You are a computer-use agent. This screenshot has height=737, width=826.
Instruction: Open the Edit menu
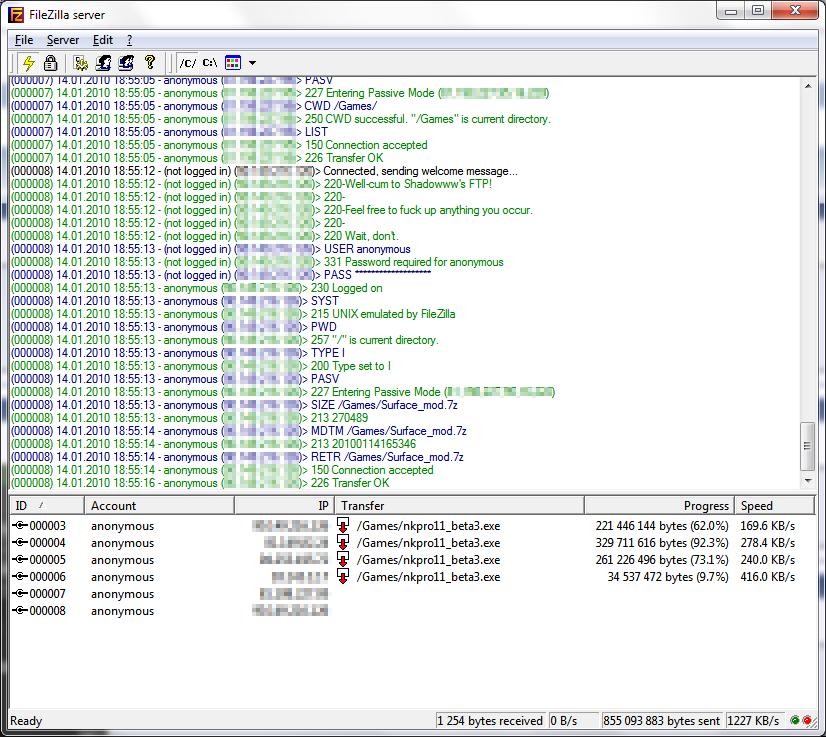point(103,40)
